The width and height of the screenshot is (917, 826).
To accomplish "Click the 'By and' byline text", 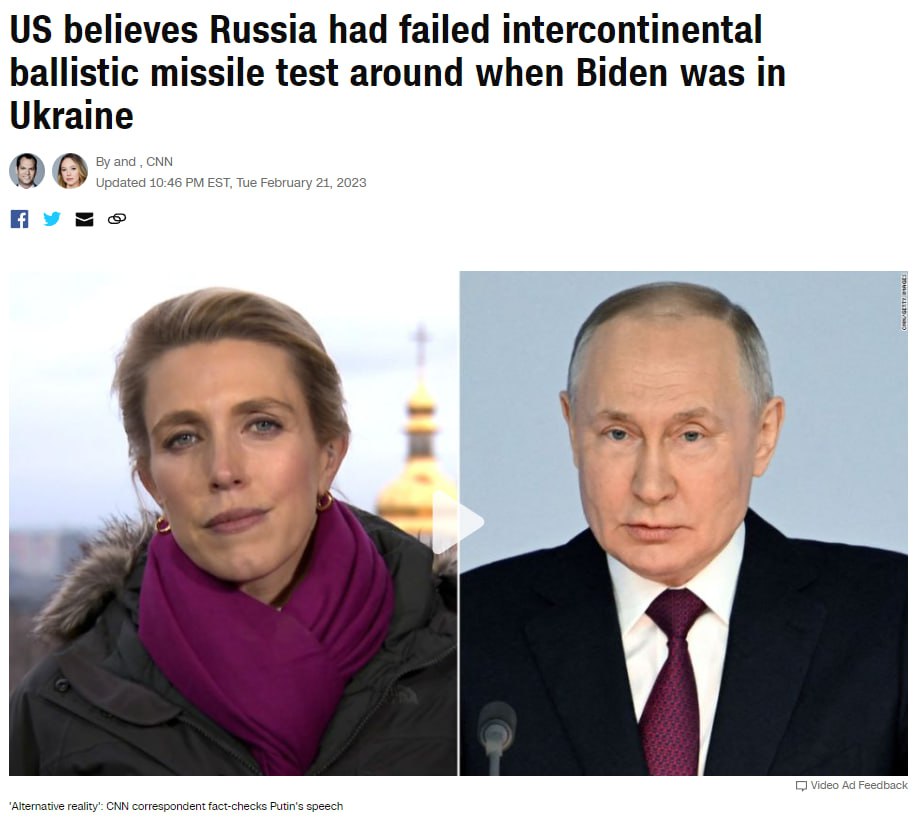I will click(x=116, y=161).
